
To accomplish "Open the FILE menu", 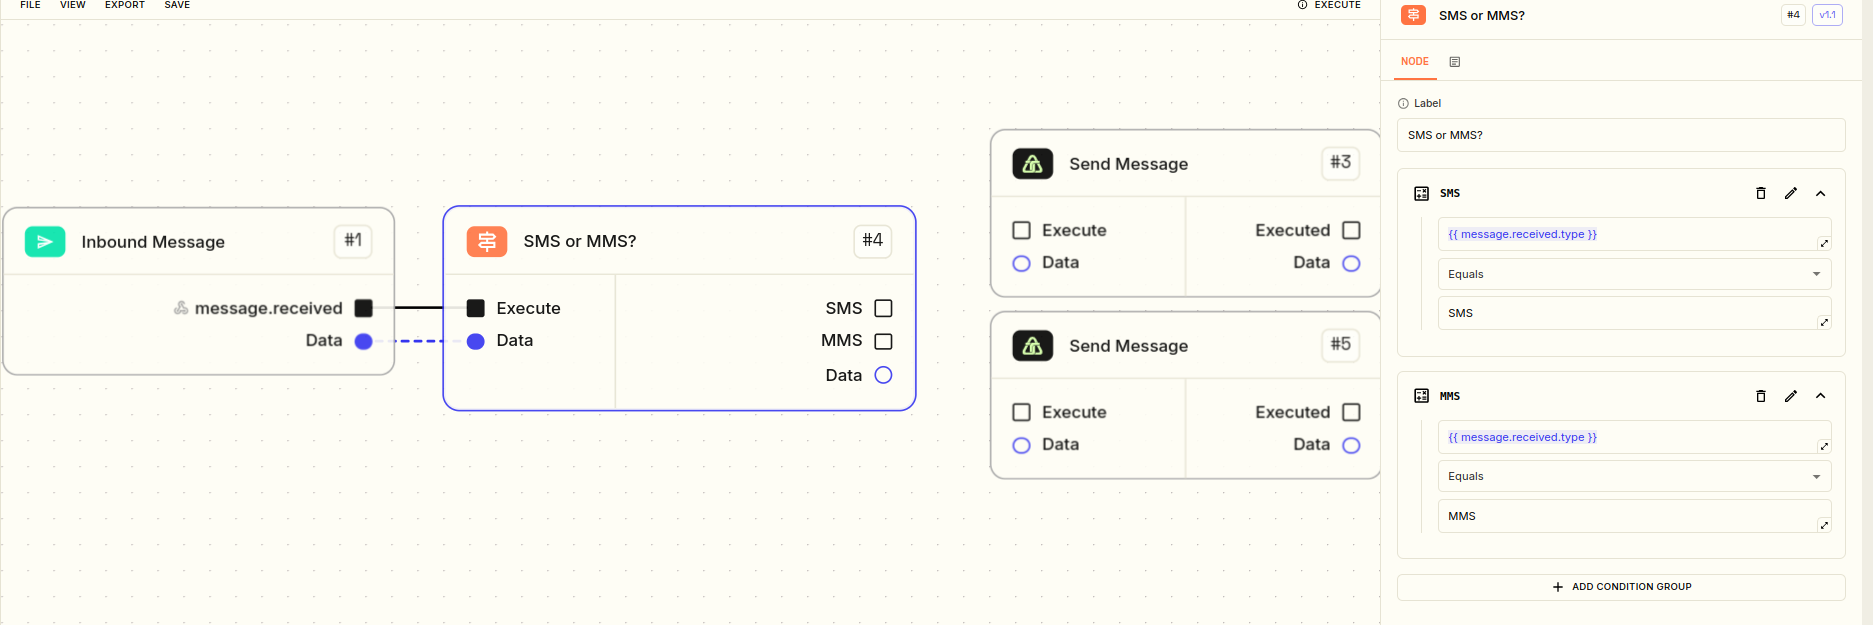I will click(31, 5).
